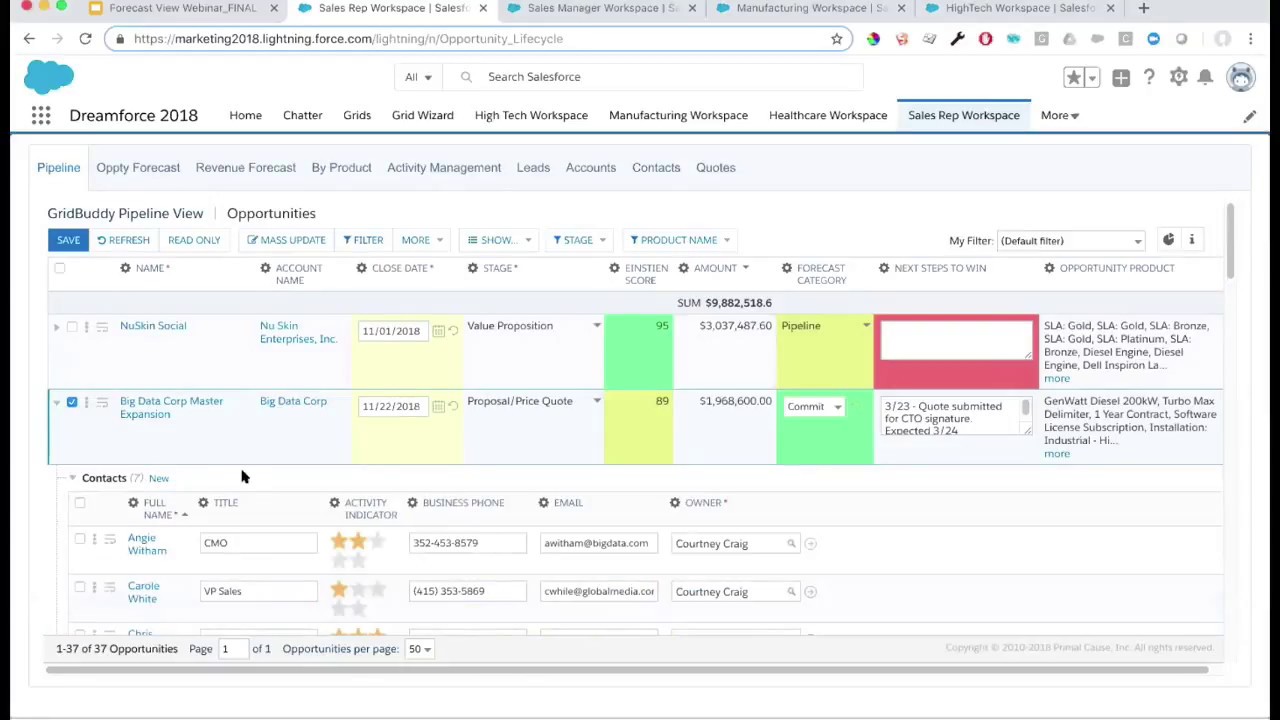Click the MASS UPDATE button

coord(286,240)
